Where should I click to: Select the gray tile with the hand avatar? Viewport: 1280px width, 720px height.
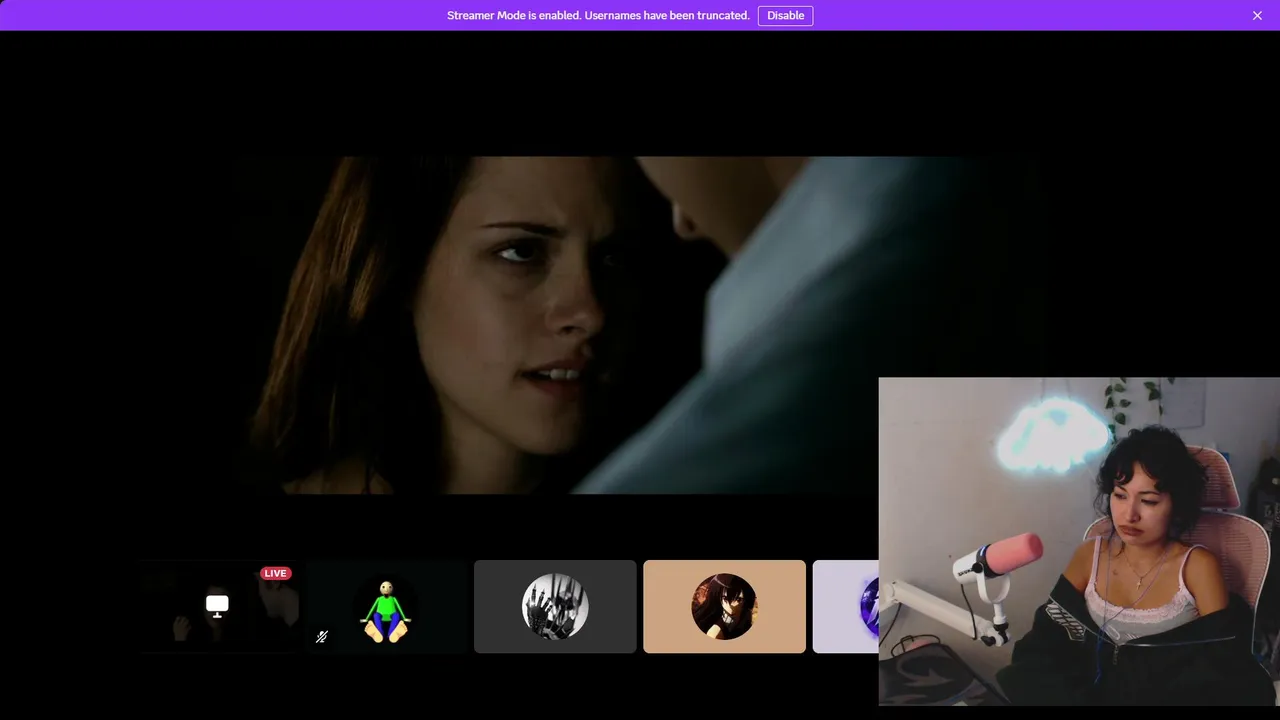(555, 606)
